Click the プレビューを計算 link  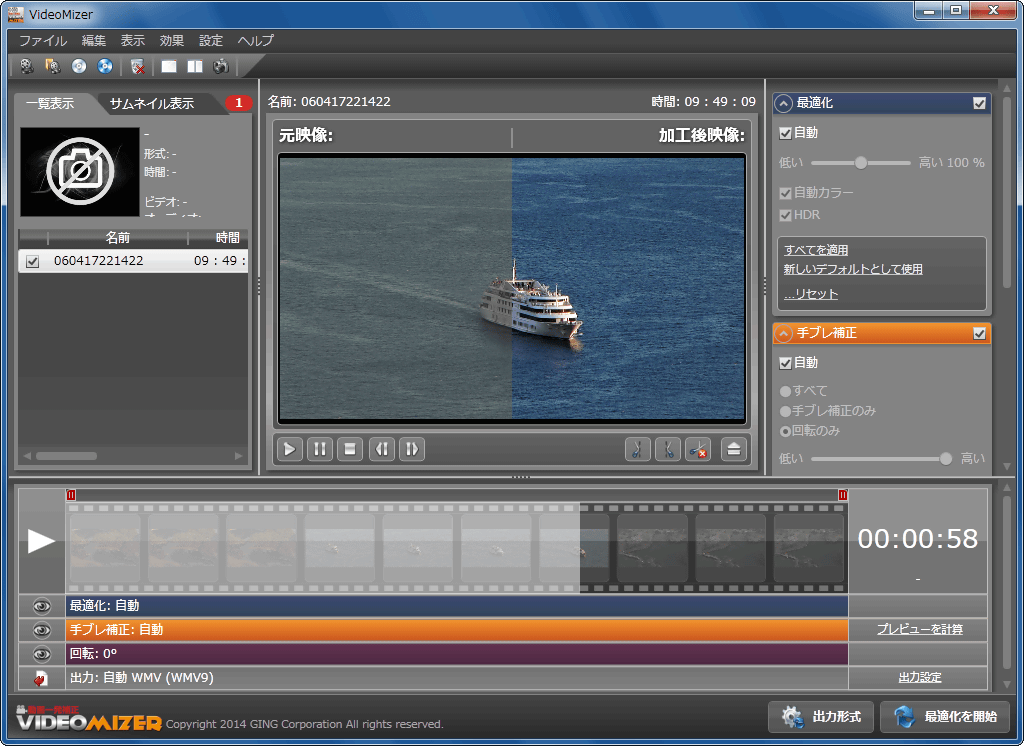click(920, 629)
